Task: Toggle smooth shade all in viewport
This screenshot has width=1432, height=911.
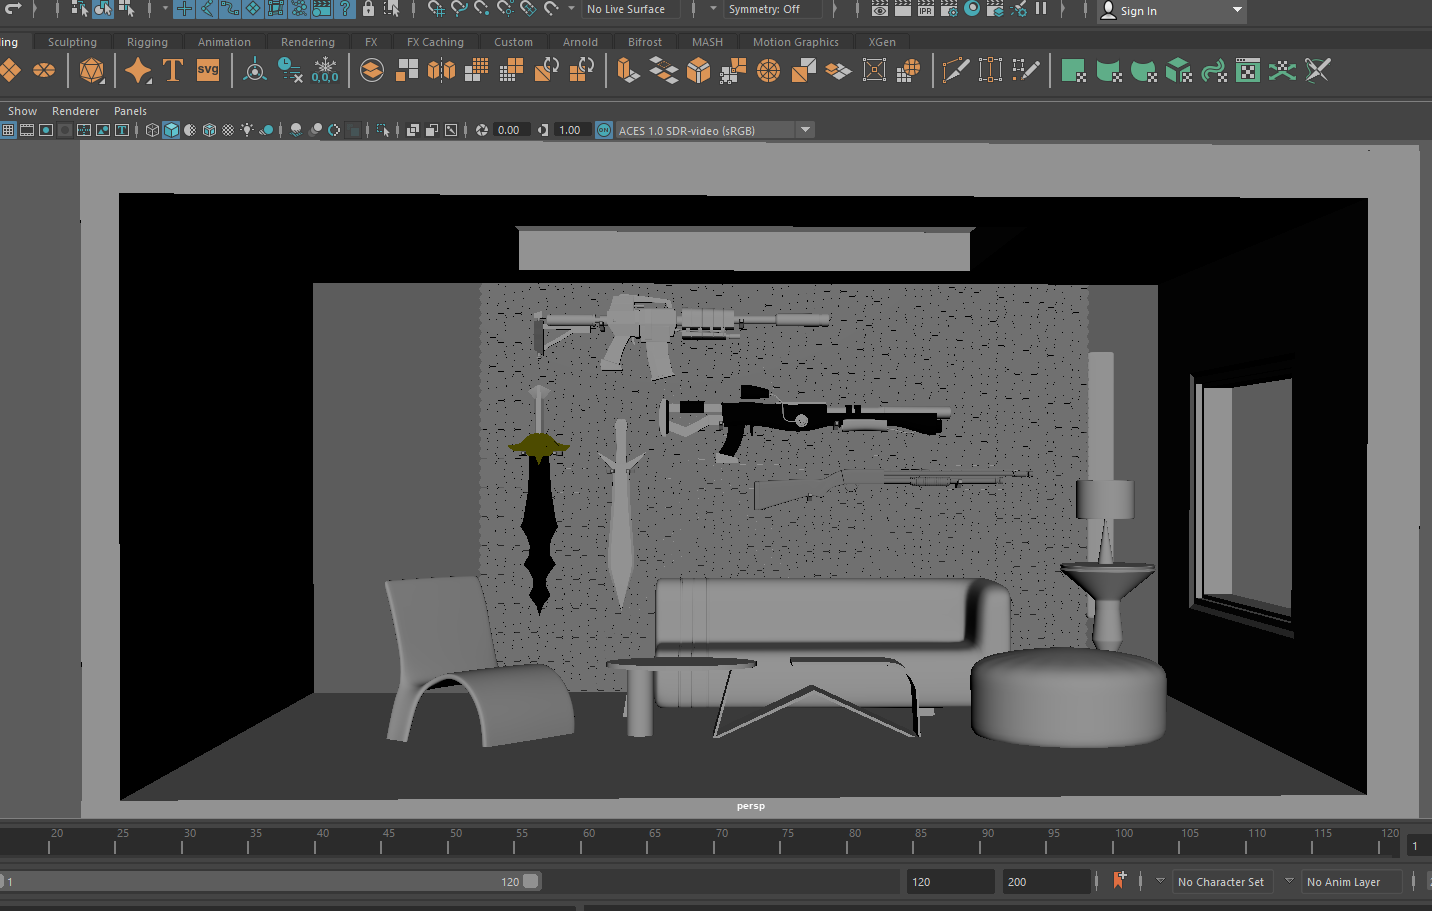Action: 171,130
